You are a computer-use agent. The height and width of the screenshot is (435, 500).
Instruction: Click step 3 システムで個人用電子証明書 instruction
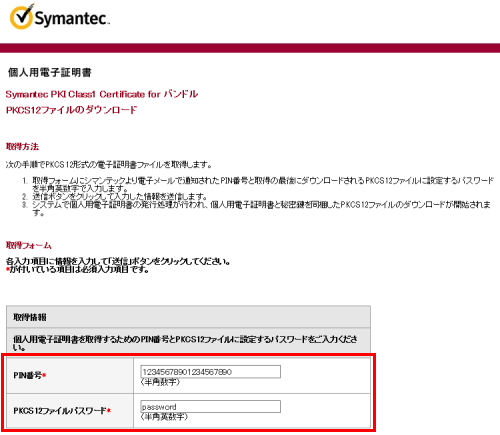[261, 208]
